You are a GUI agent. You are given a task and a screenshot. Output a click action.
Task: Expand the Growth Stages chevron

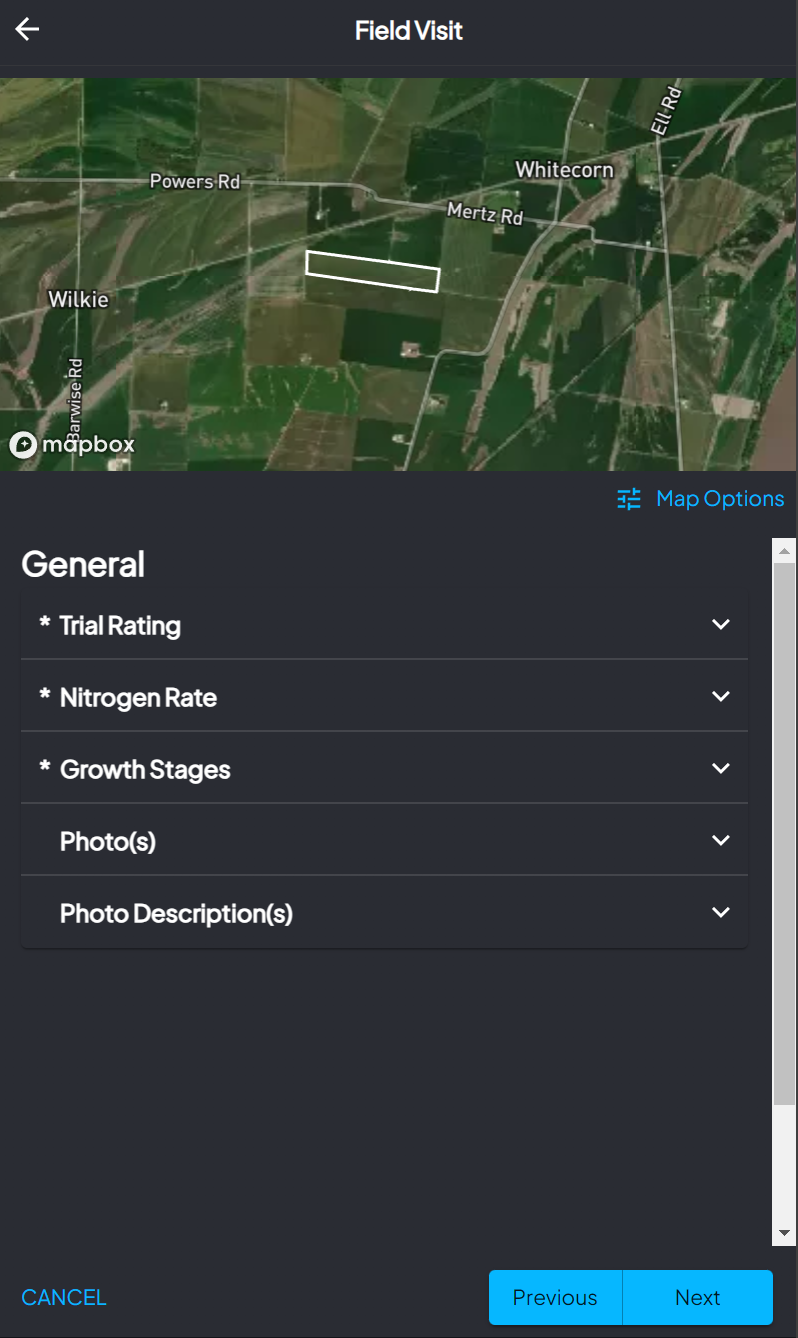pyautogui.click(x=720, y=768)
